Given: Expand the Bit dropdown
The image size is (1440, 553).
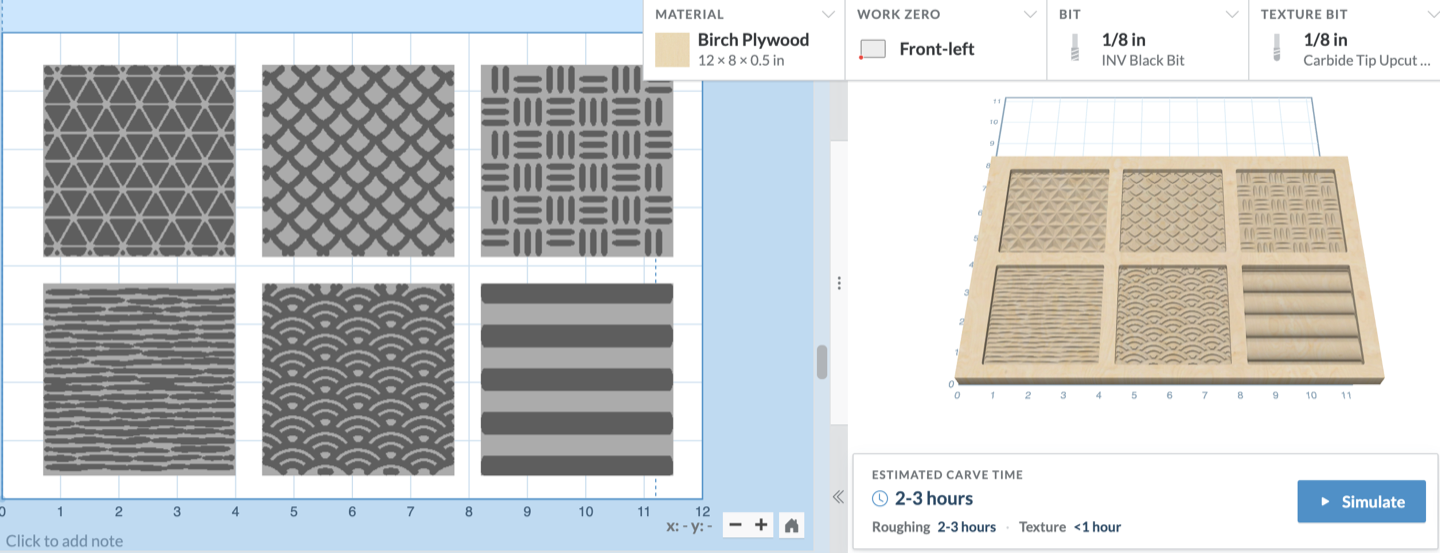Looking at the screenshot, I should click(1232, 14).
